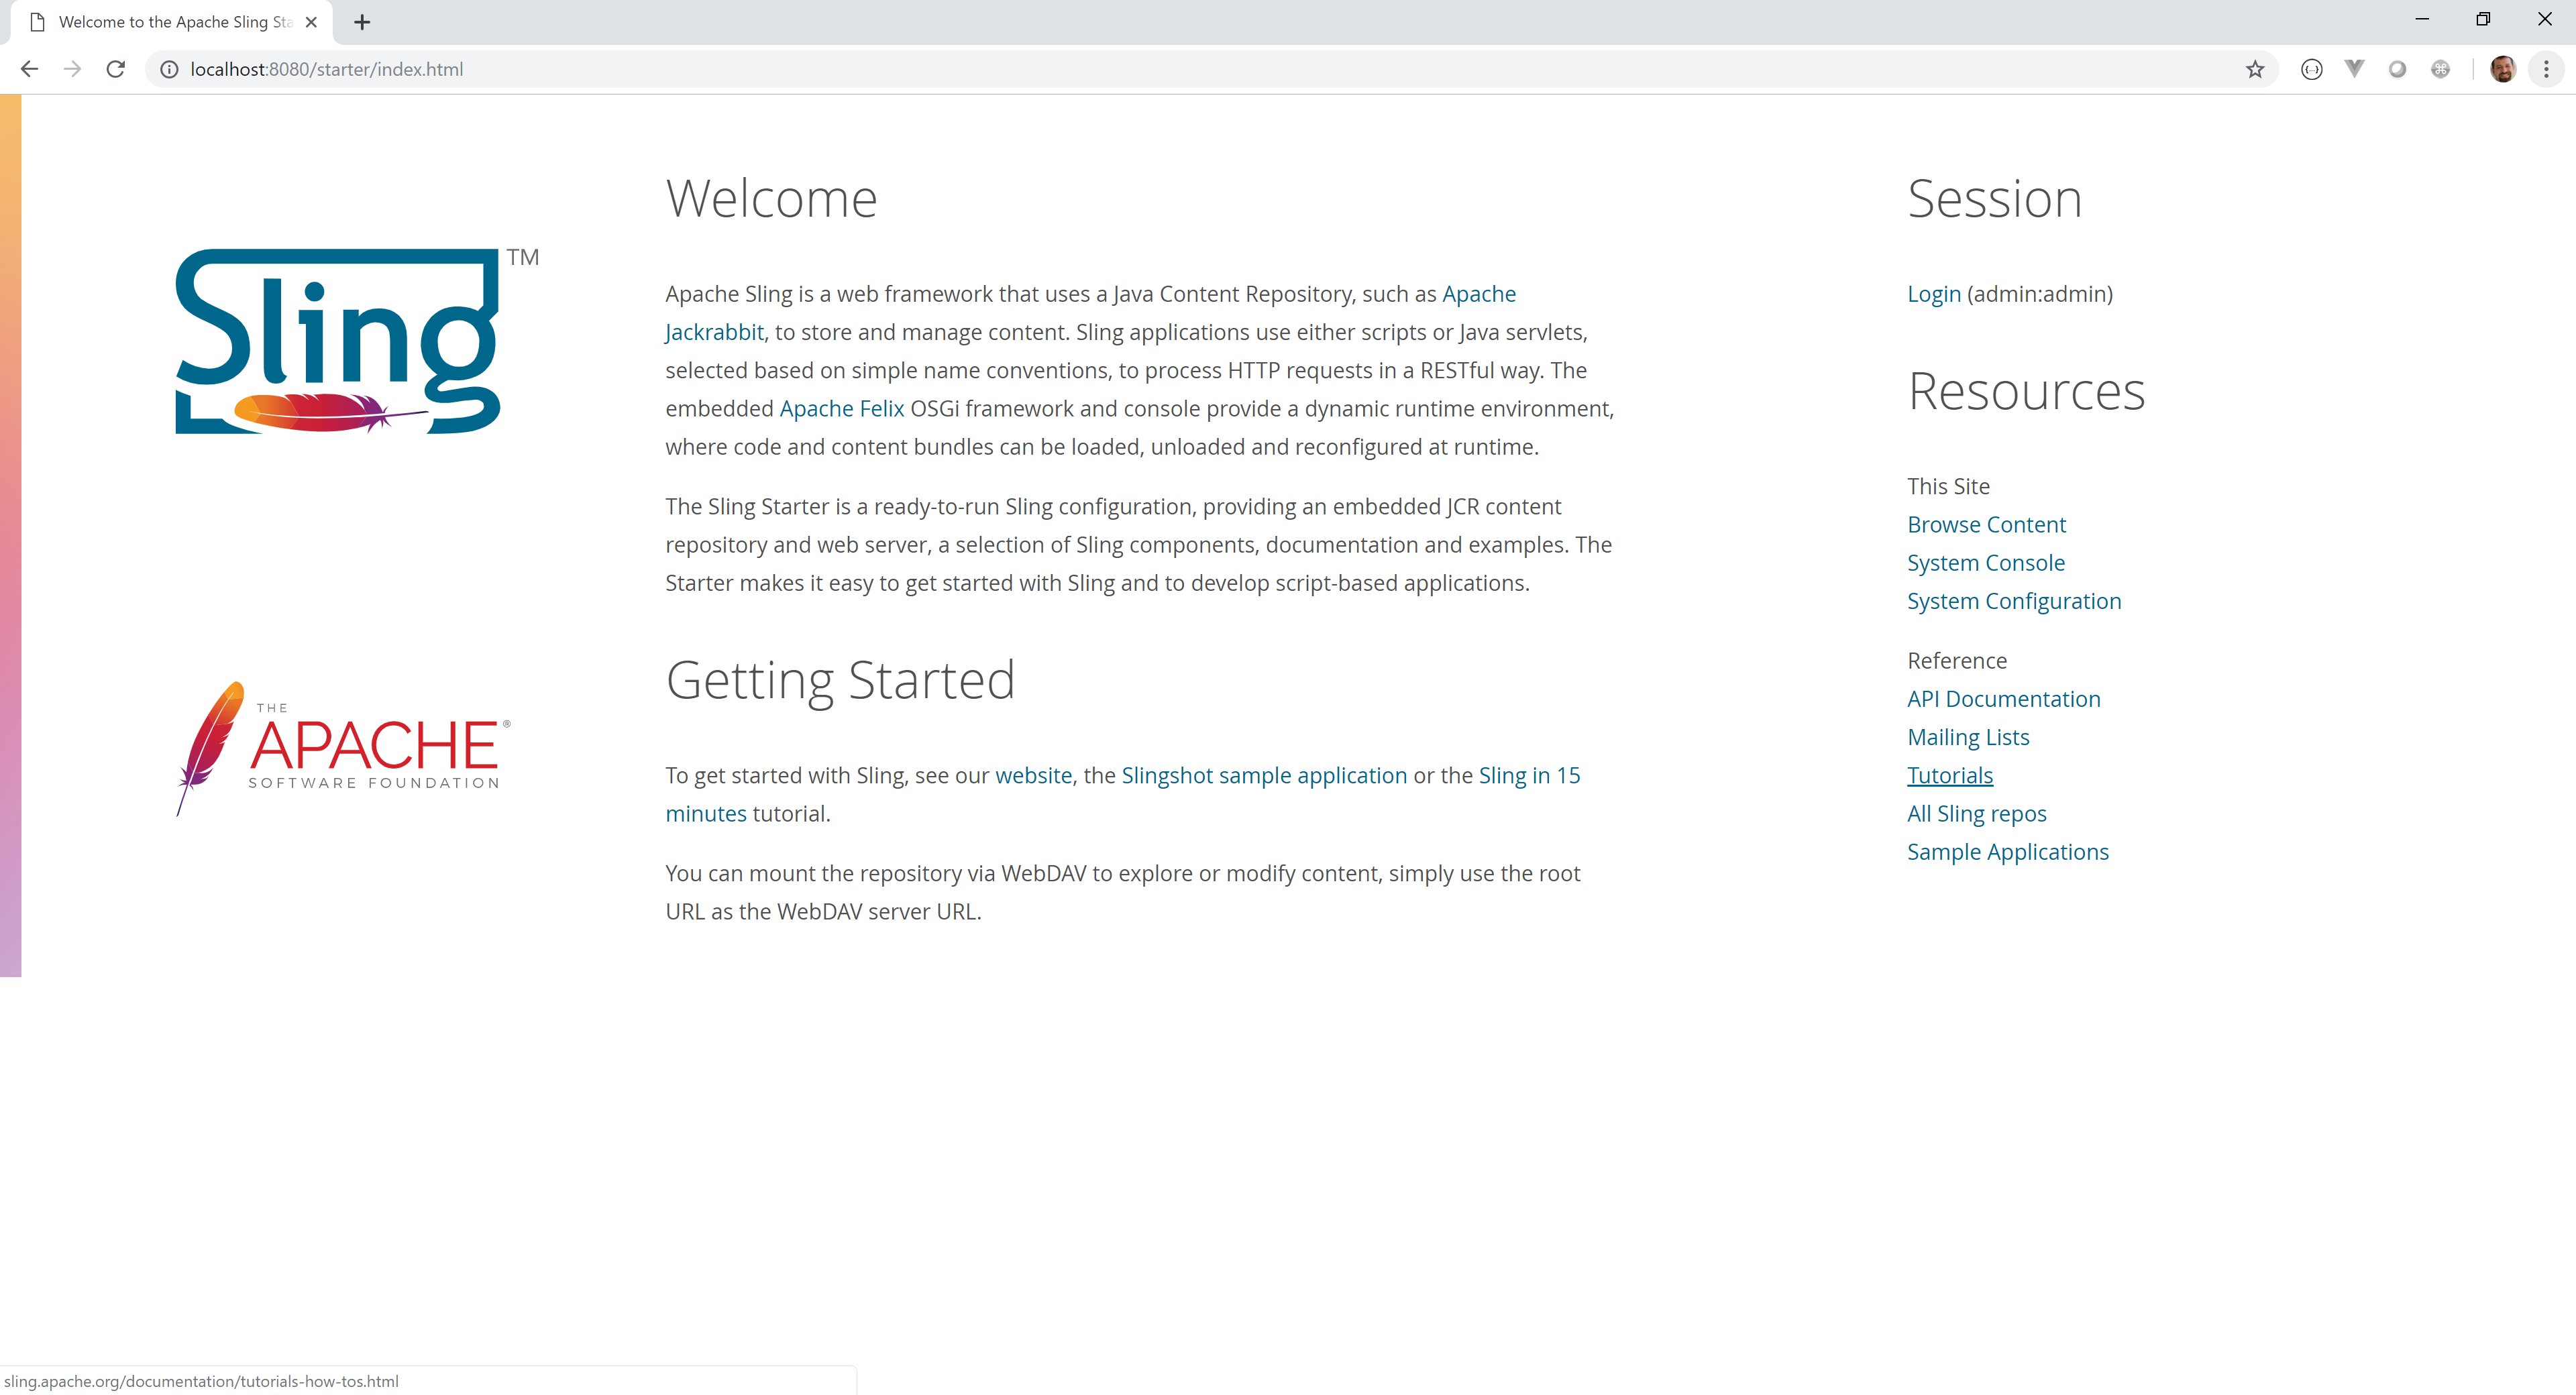Click the V-shaped extension icon

pos(2354,69)
